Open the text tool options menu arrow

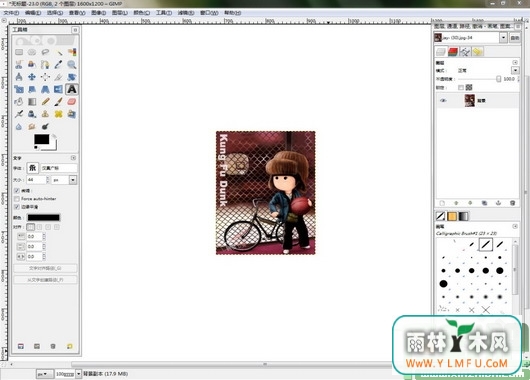click(73, 158)
